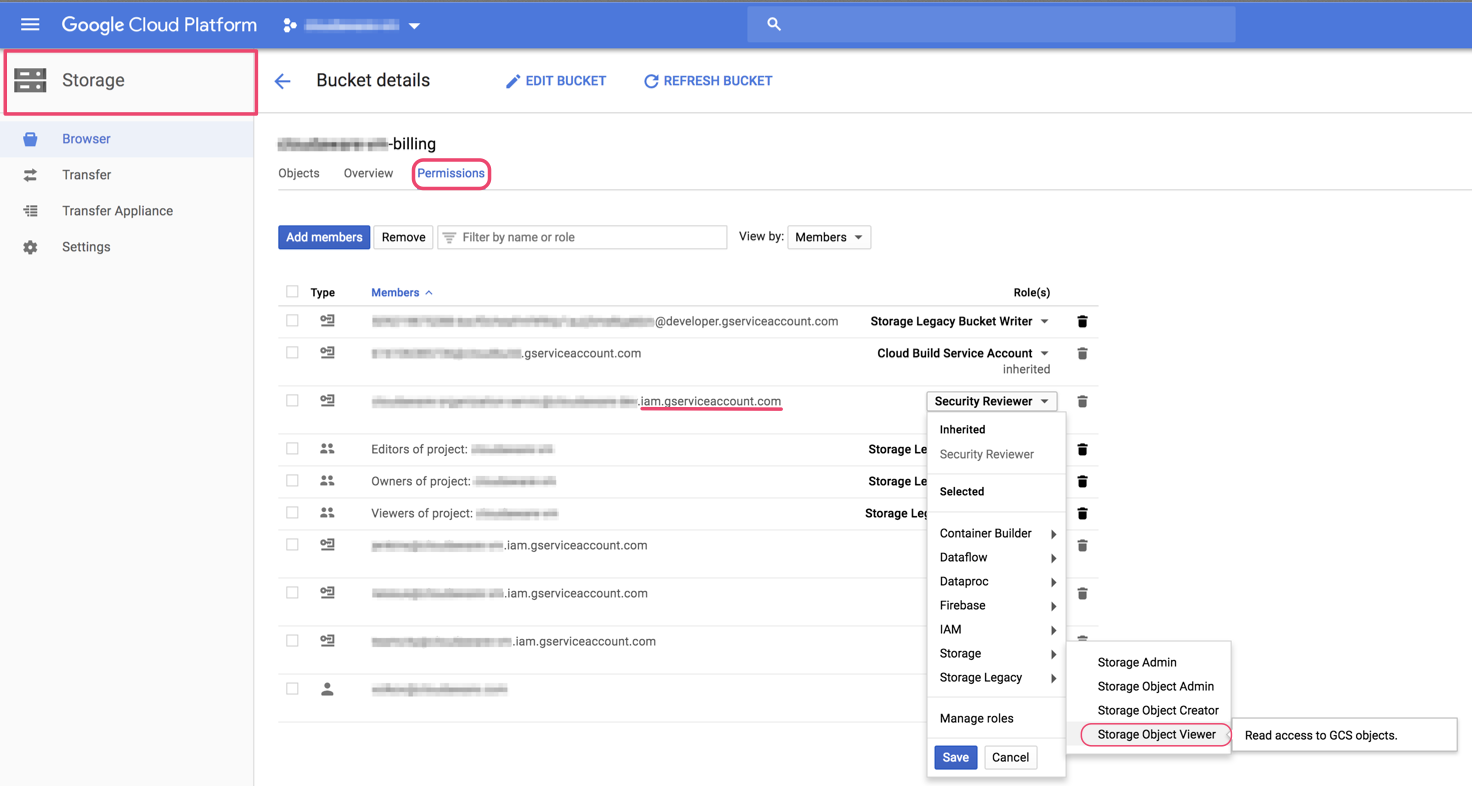Image resolution: width=1472 pixels, height=786 pixels.
Task: Click trash icon for Cloud Build Service Account
Action: click(x=1082, y=353)
